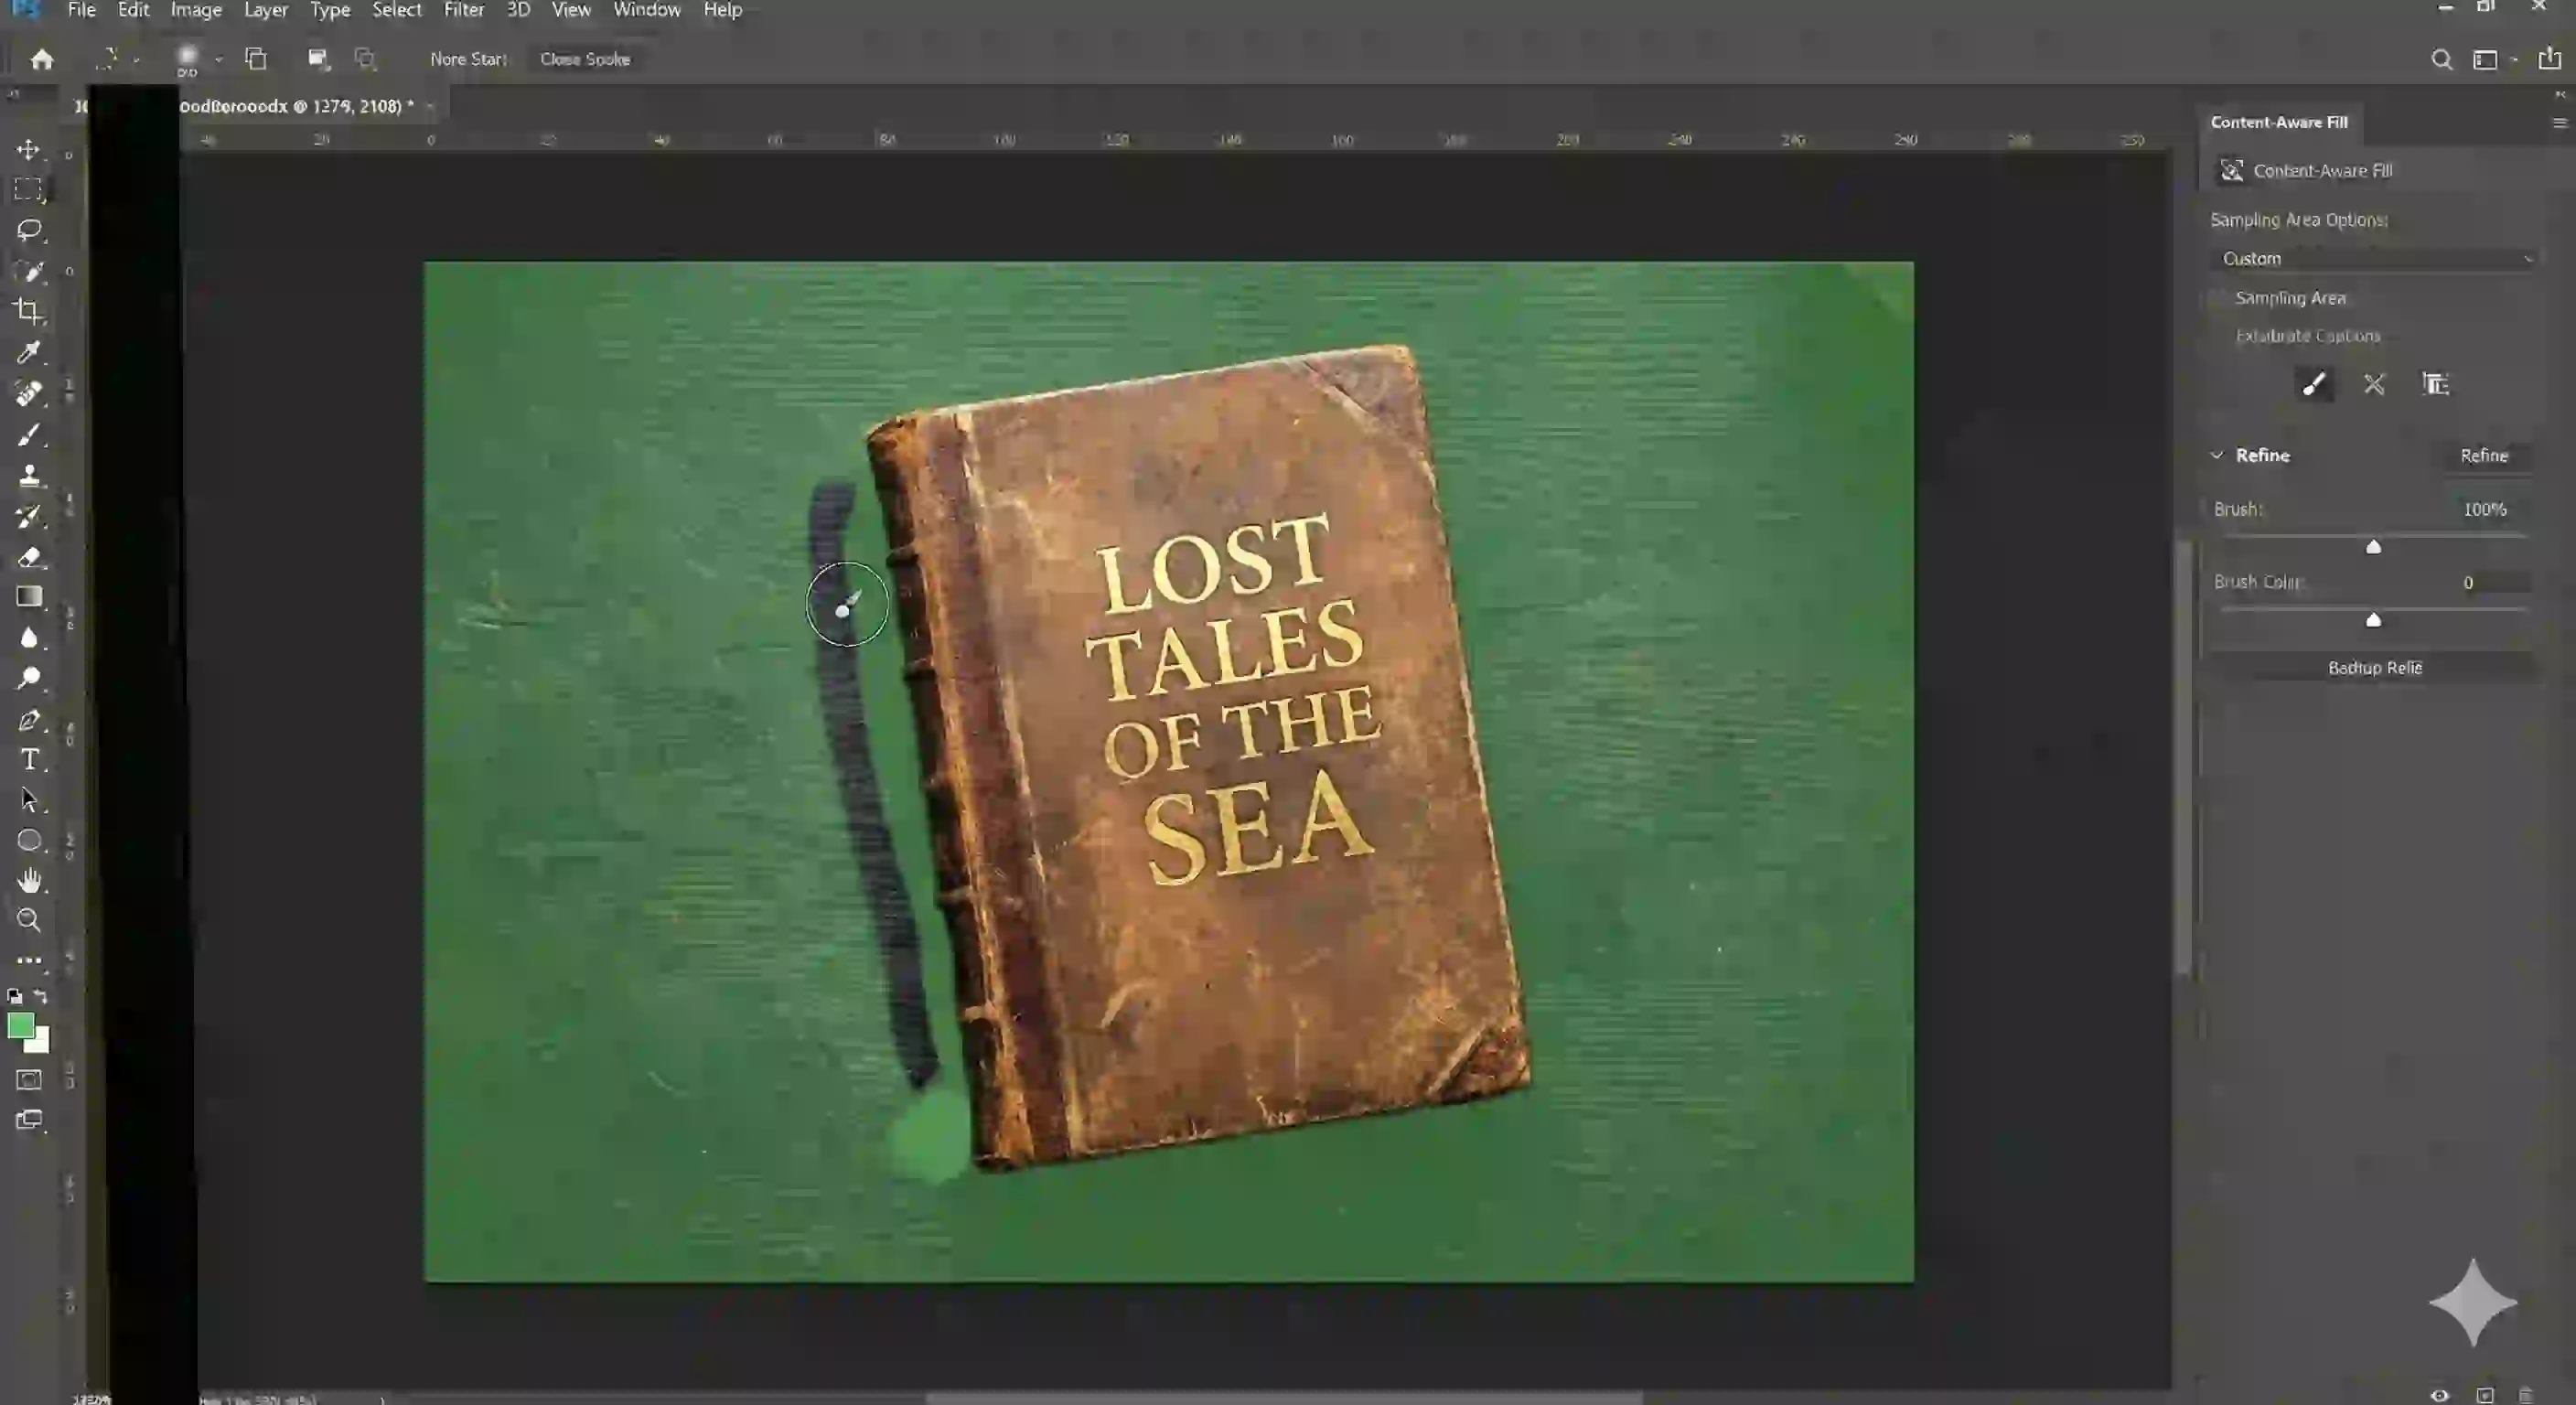The image size is (2576, 1405).
Task: Select the Zoom tool
Action: tap(29, 920)
